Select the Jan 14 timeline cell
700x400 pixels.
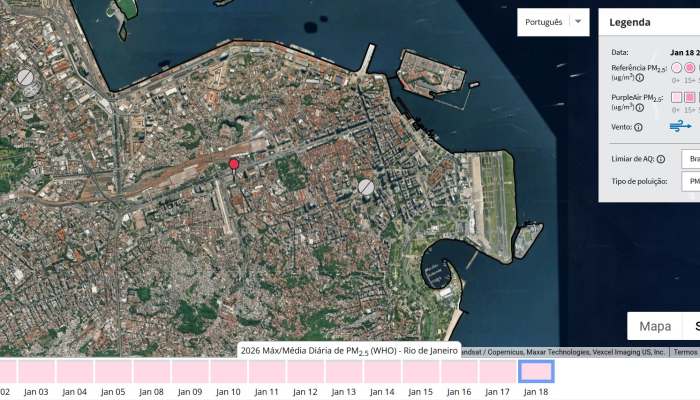point(383,371)
